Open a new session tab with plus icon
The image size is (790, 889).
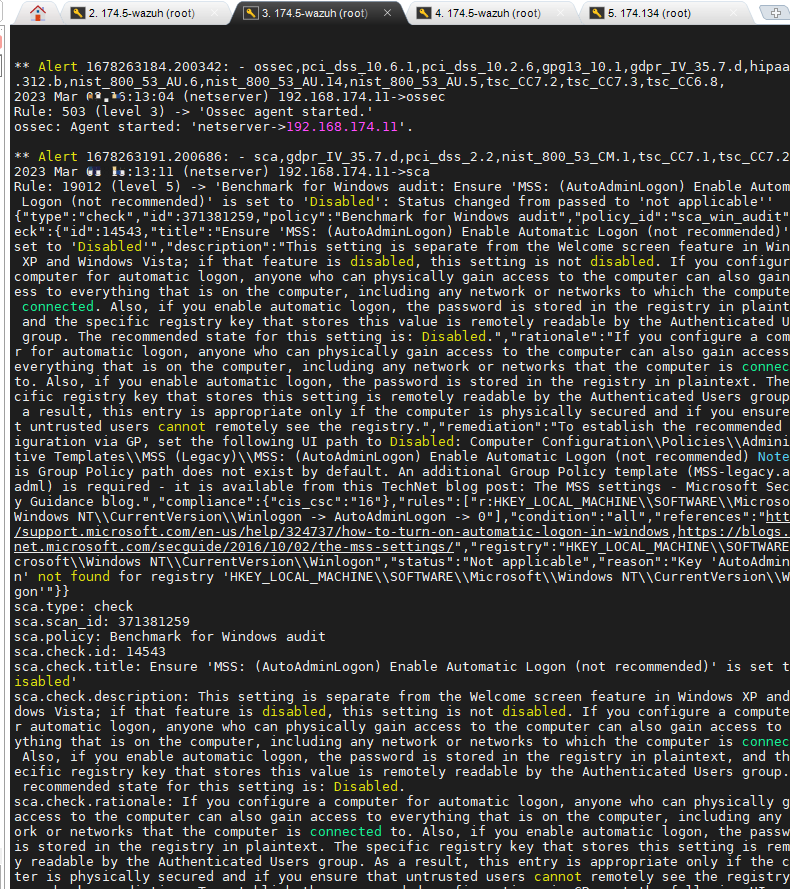pyautogui.click(x=775, y=13)
